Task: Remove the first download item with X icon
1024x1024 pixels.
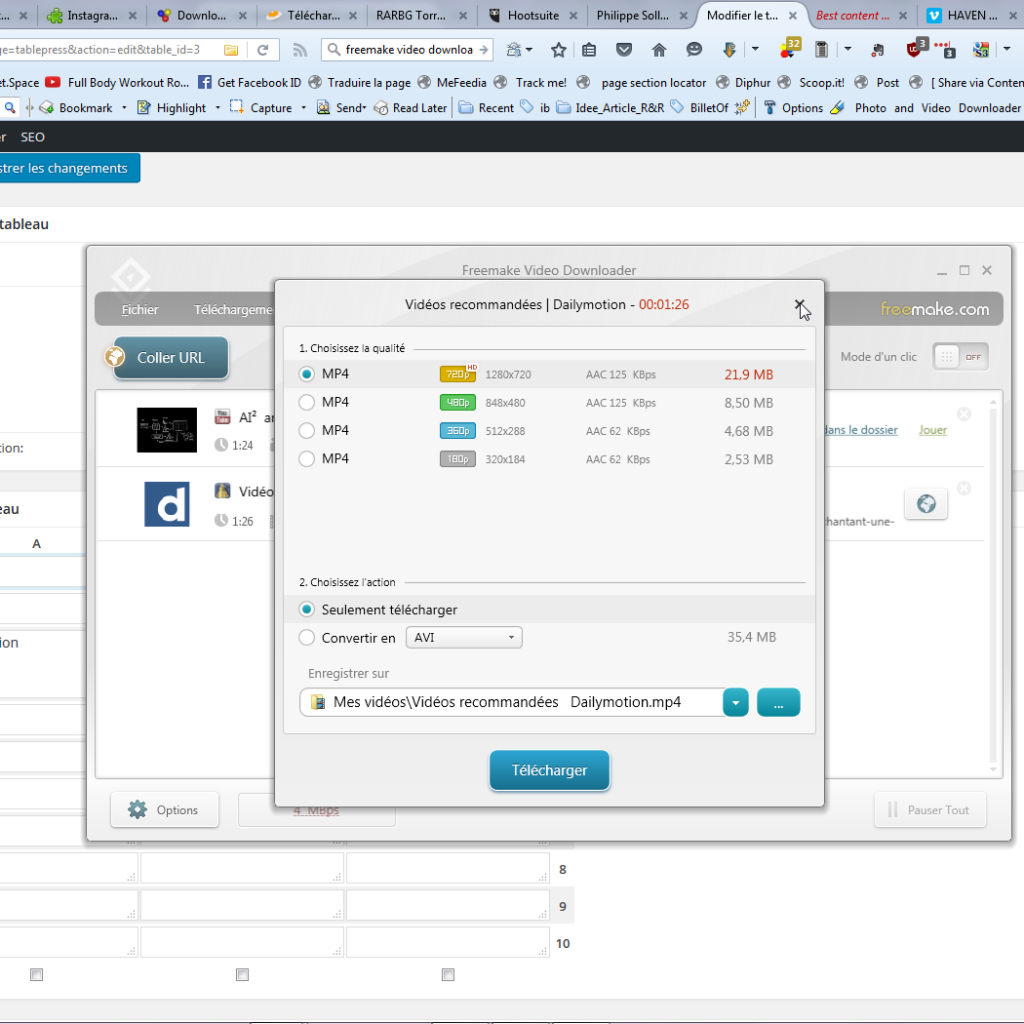Action: coord(963,414)
